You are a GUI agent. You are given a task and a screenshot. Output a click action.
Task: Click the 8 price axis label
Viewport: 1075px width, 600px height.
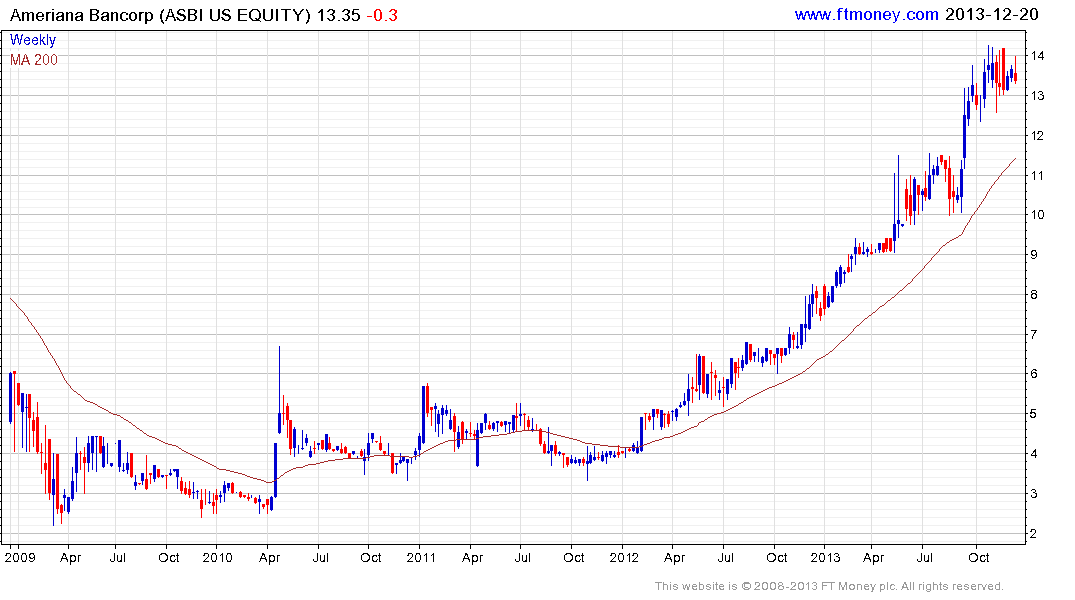[1034, 295]
